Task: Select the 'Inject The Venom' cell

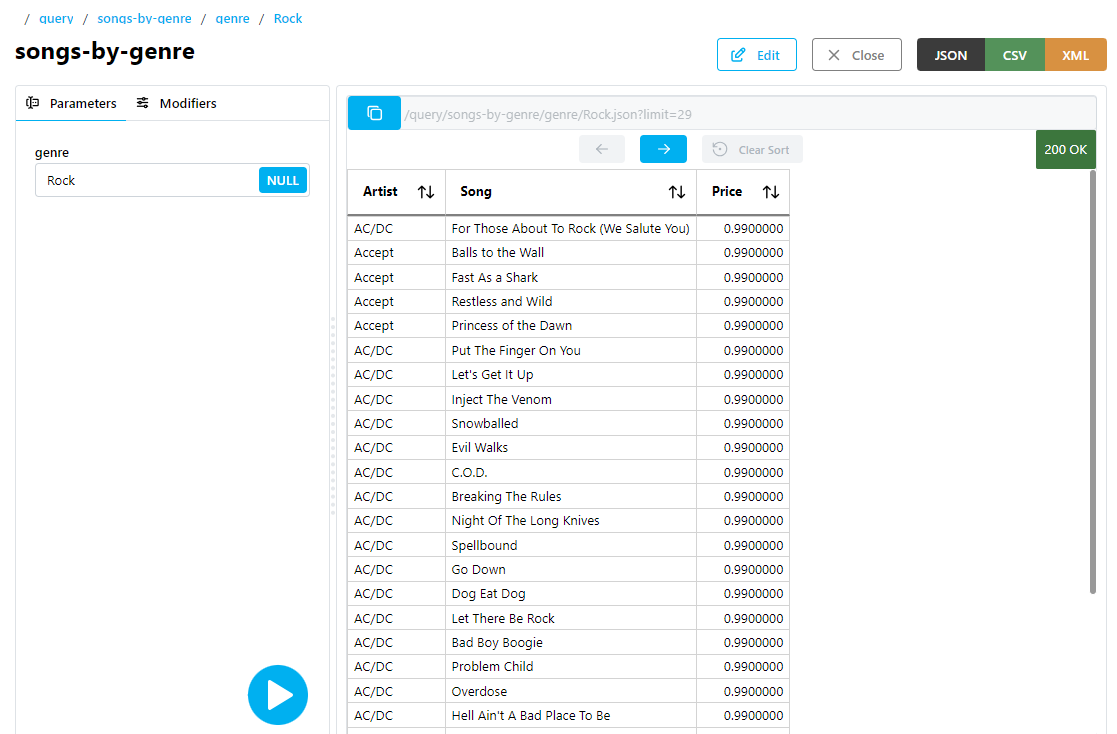Action: click(571, 399)
